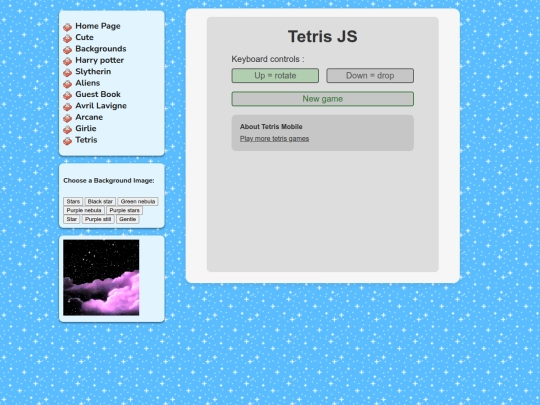Viewport: 540px width, 405px height.
Task: Visit the Harry potter page
Action: (100, 60)
